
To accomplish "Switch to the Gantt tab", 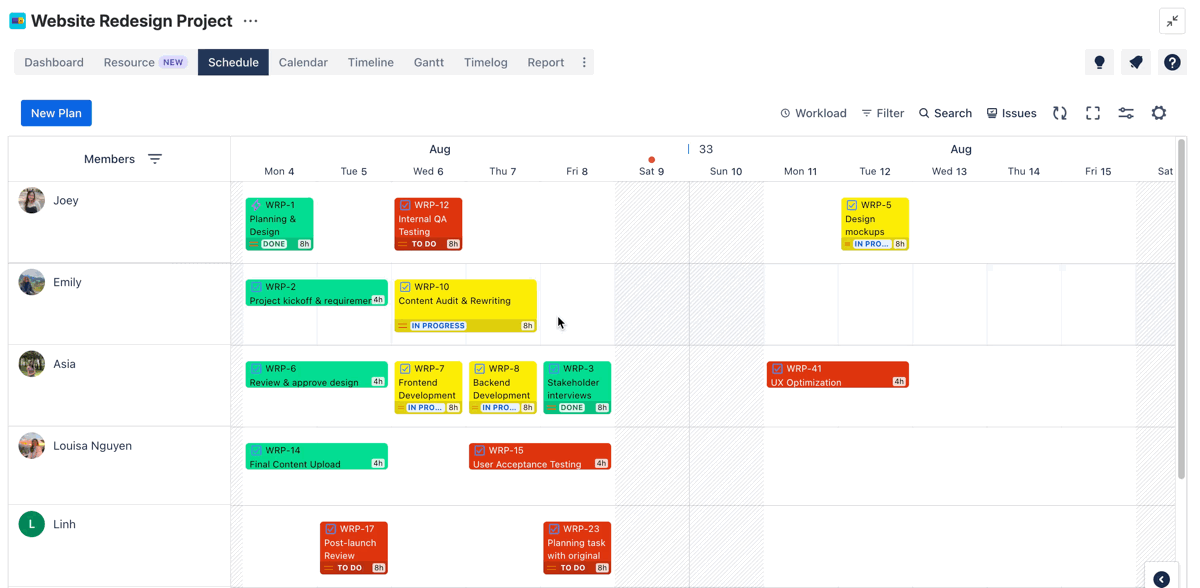I will click(428, 62).
